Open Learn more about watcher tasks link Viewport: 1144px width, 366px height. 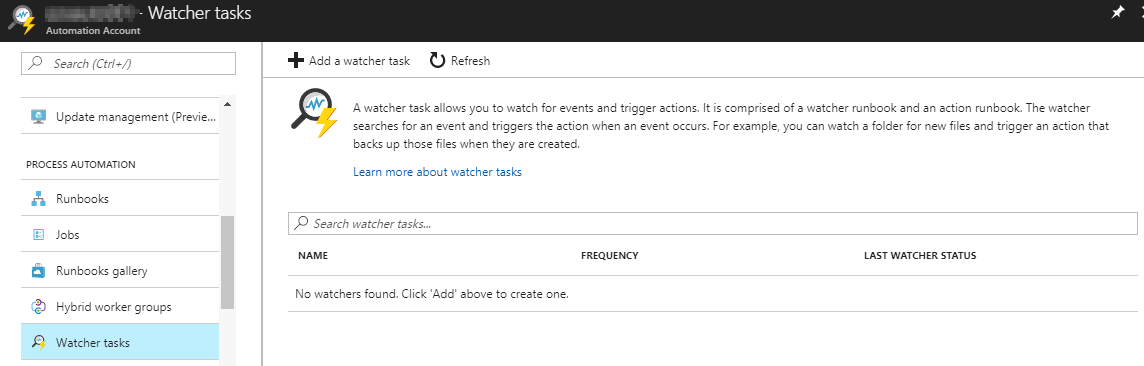(437, 172)
